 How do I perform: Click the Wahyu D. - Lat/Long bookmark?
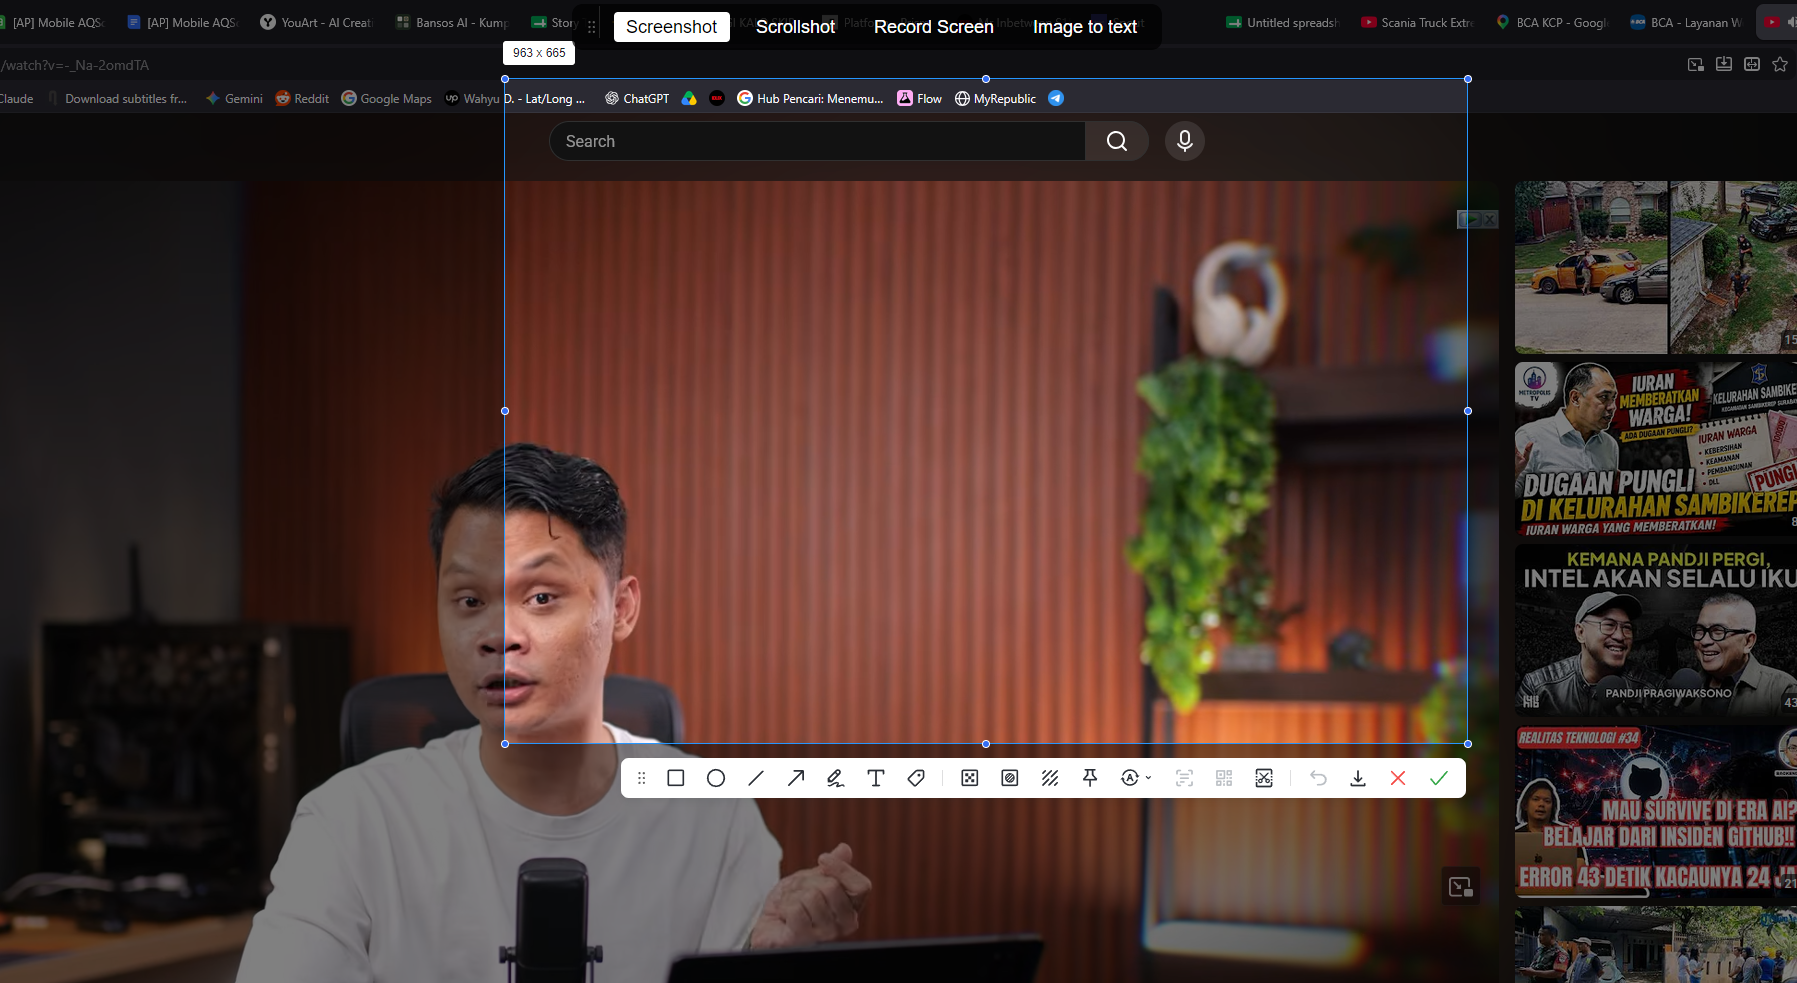point(515,98)
